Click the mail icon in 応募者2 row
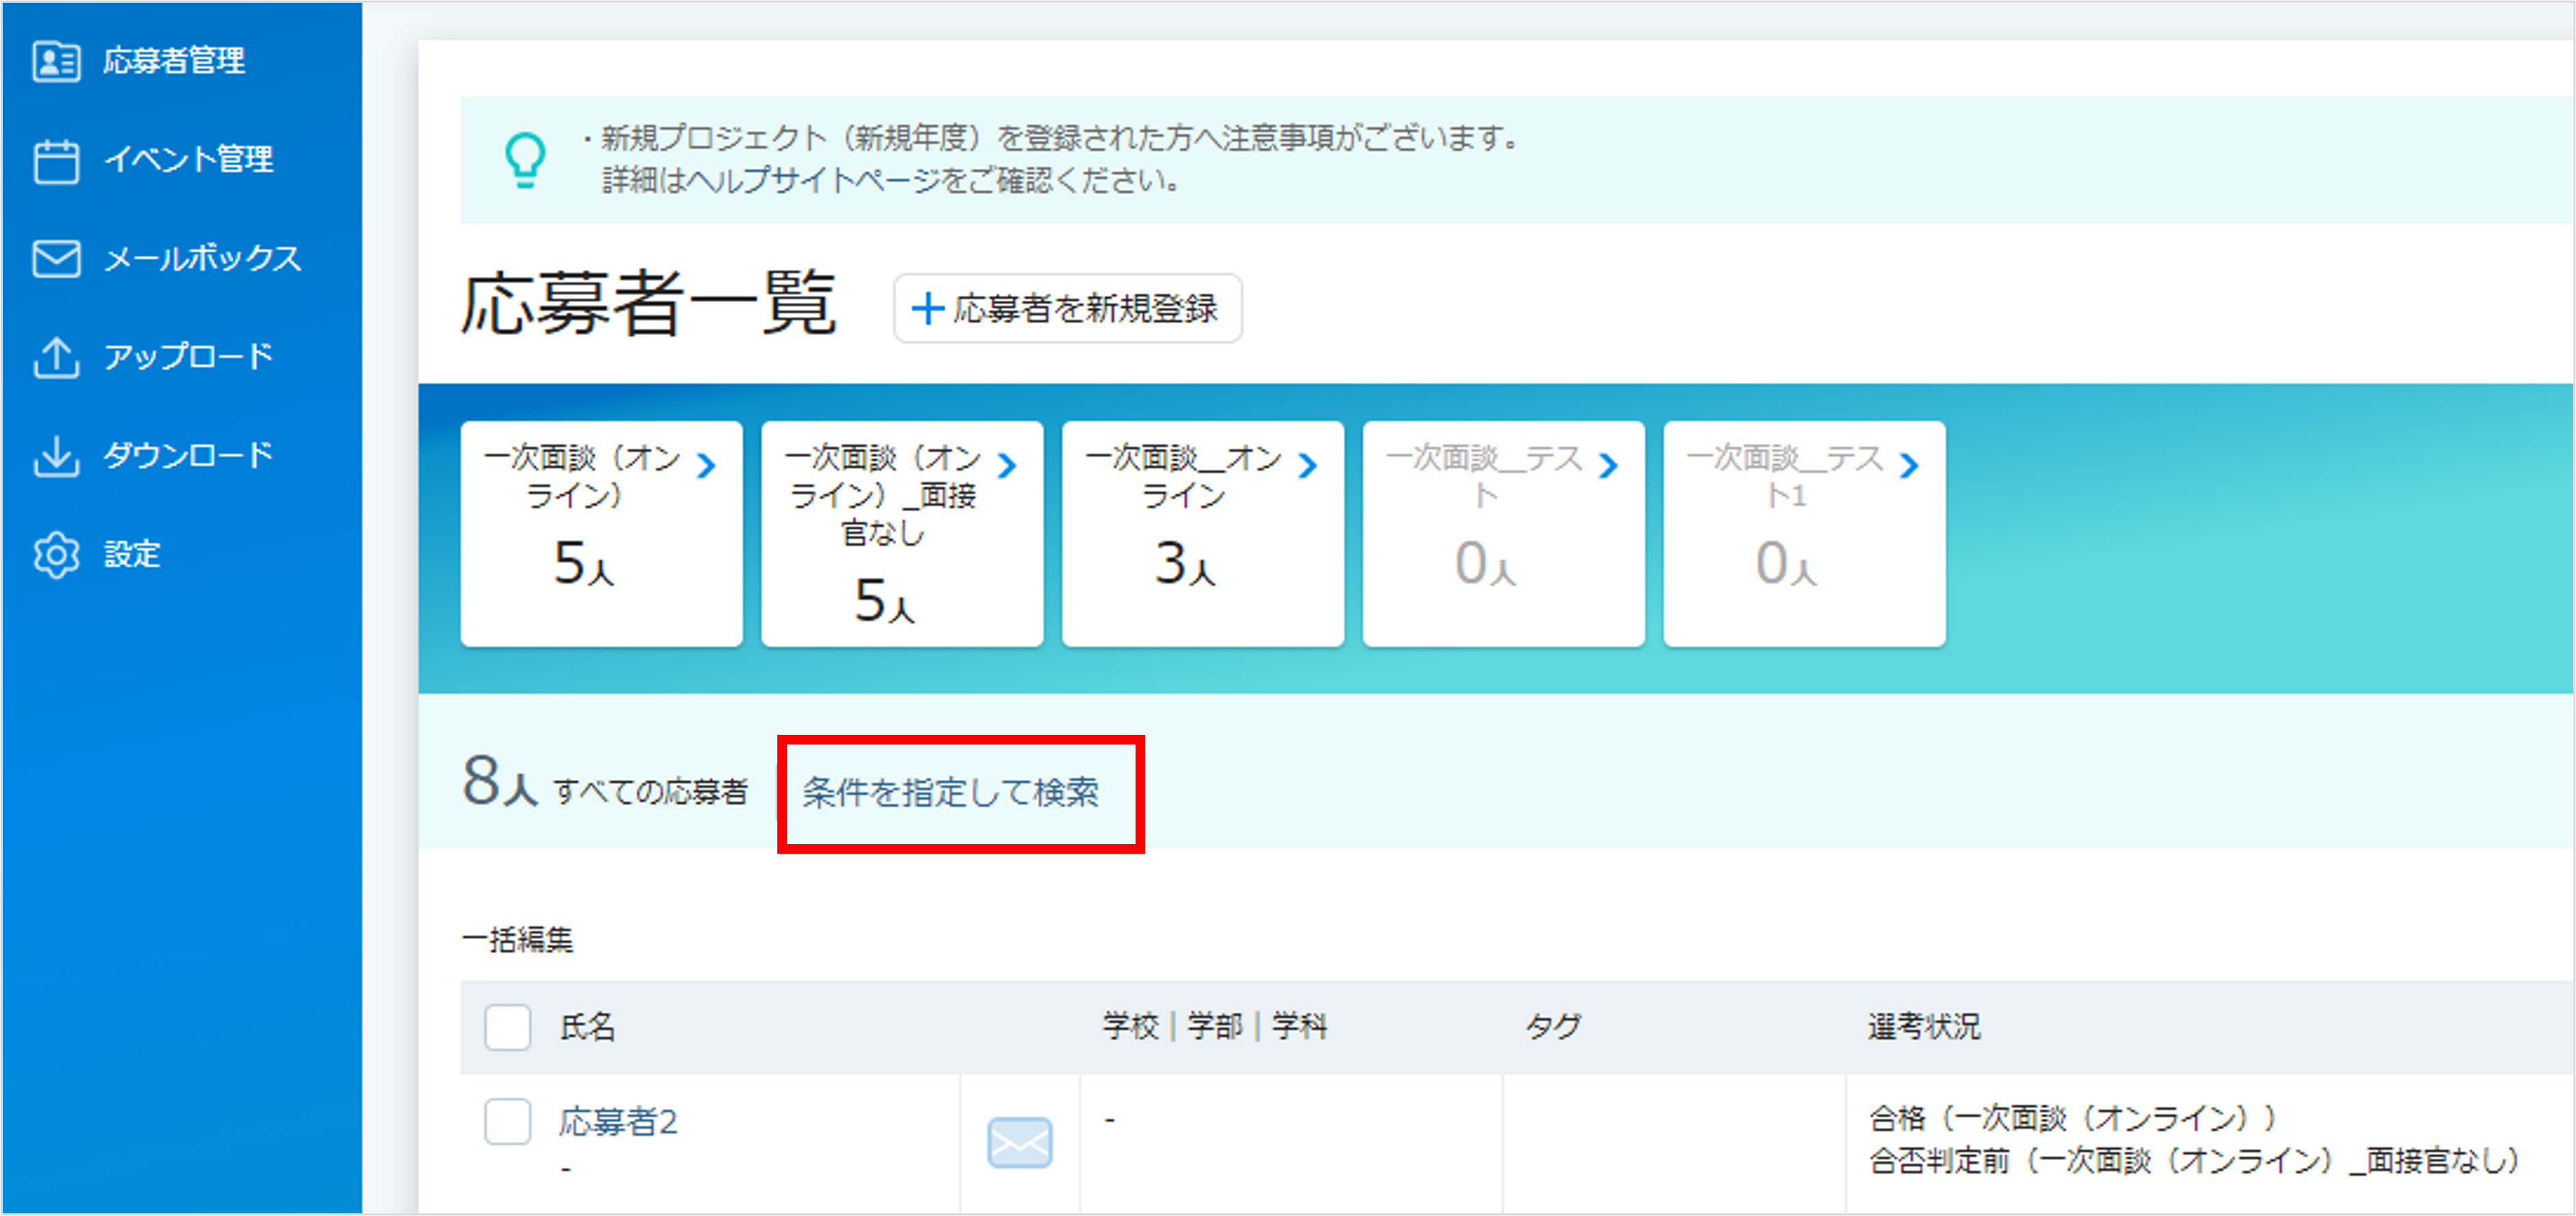Screen dimensions: 2576x1216 click(x=1019, y=1142)
